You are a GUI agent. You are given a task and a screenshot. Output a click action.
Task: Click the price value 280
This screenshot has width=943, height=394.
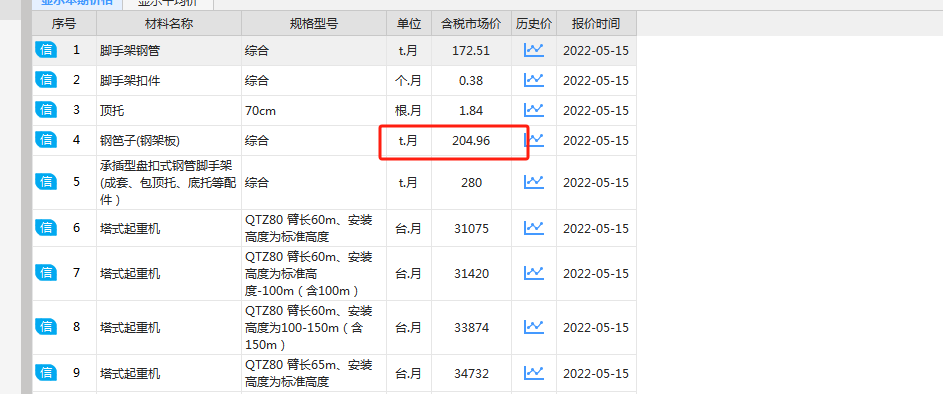click(471, 182)
